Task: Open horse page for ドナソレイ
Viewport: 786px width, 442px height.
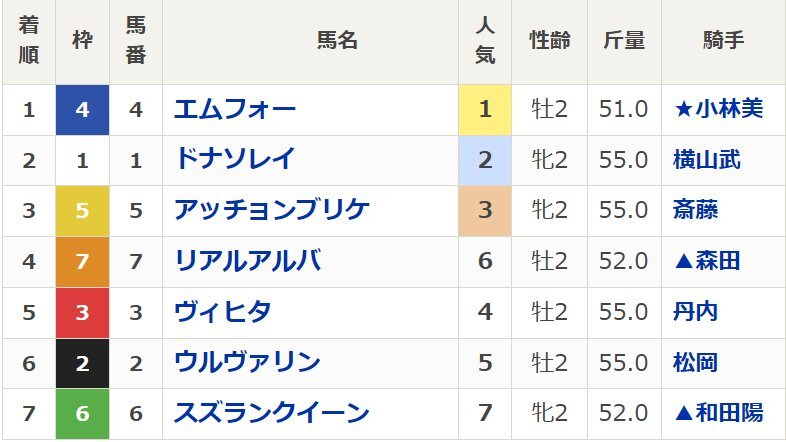Action: tap(235, 160)
